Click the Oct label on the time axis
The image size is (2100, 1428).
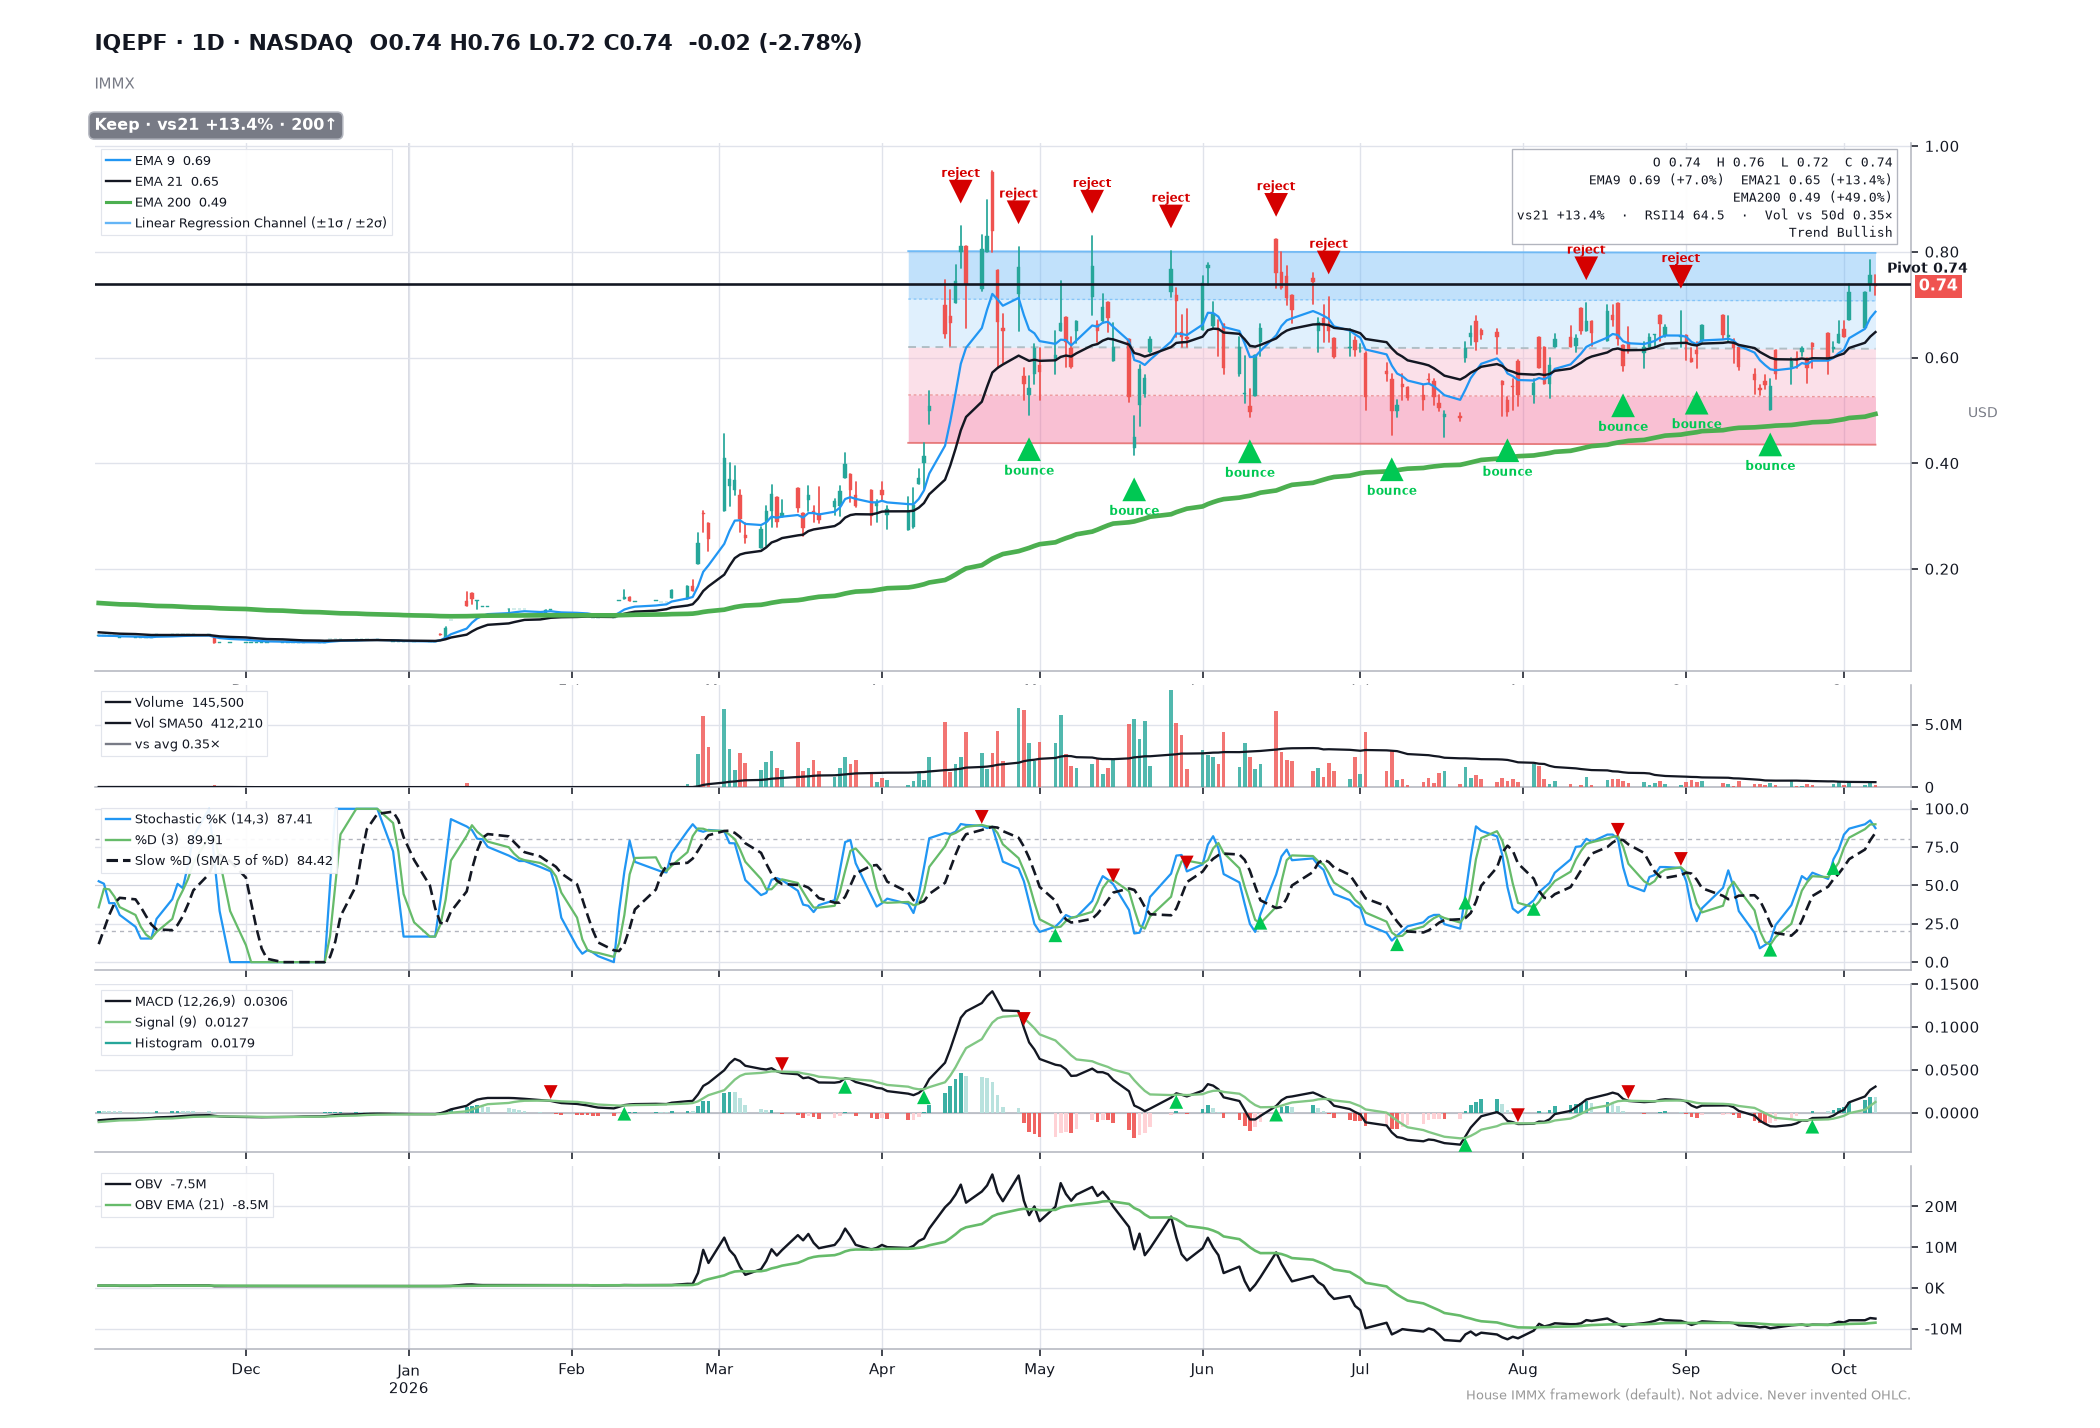1843,1369
